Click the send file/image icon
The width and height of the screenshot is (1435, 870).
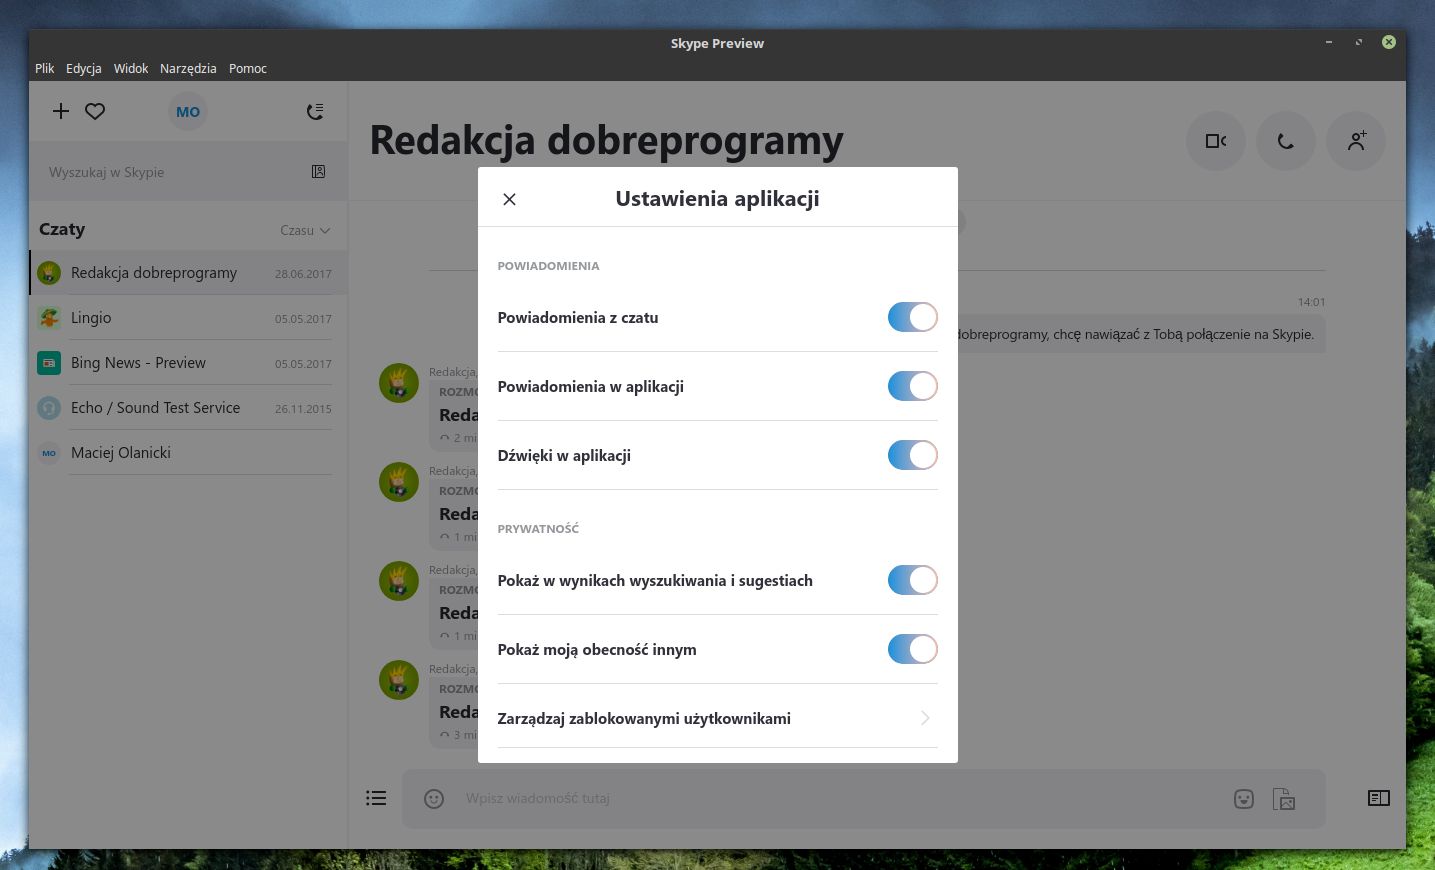pos(1284,798)
